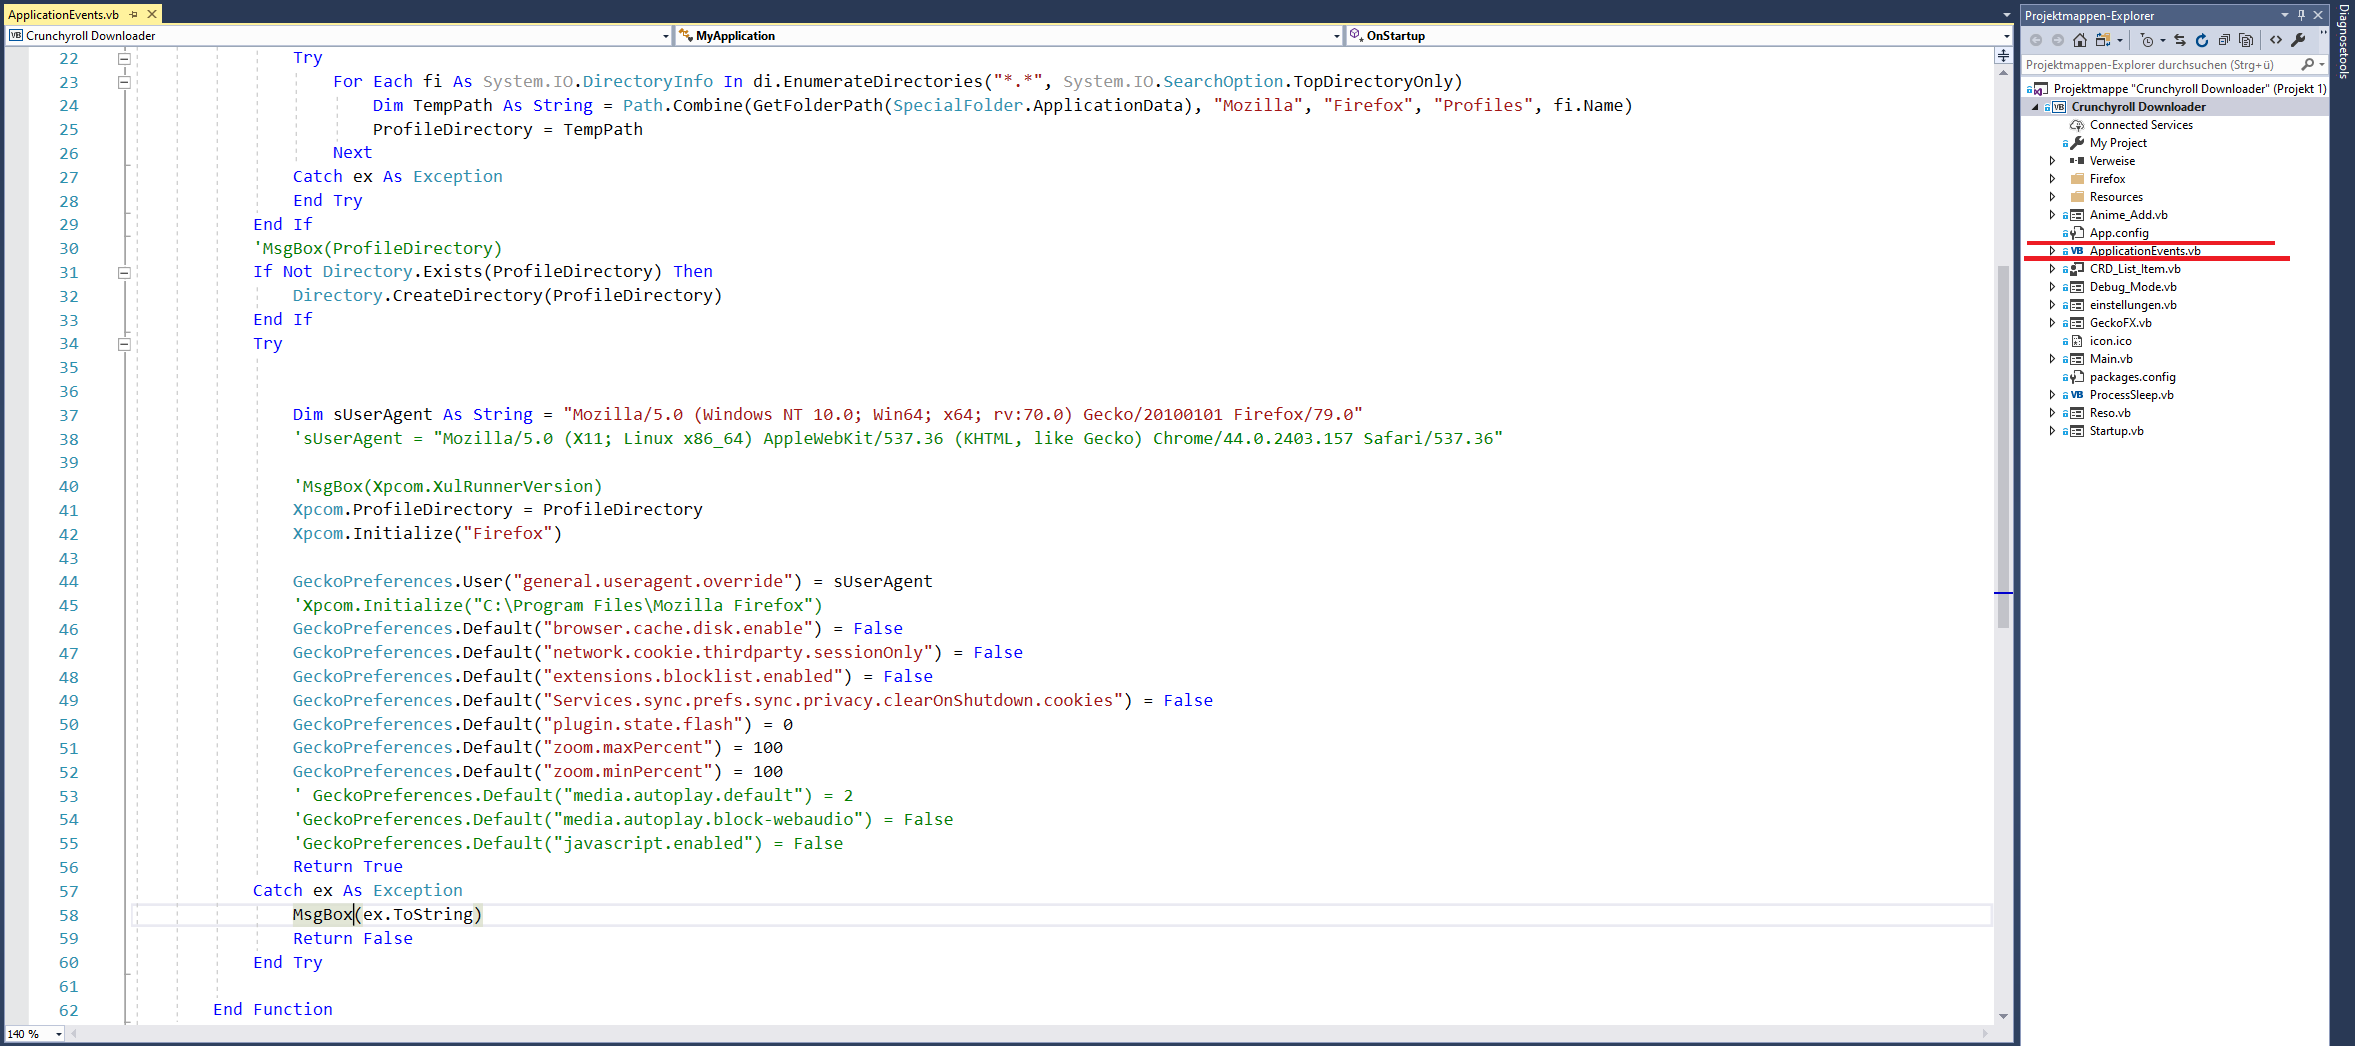Open switch views dropdown arrow
The image size is (2355, 1046).
(2119, 40)
